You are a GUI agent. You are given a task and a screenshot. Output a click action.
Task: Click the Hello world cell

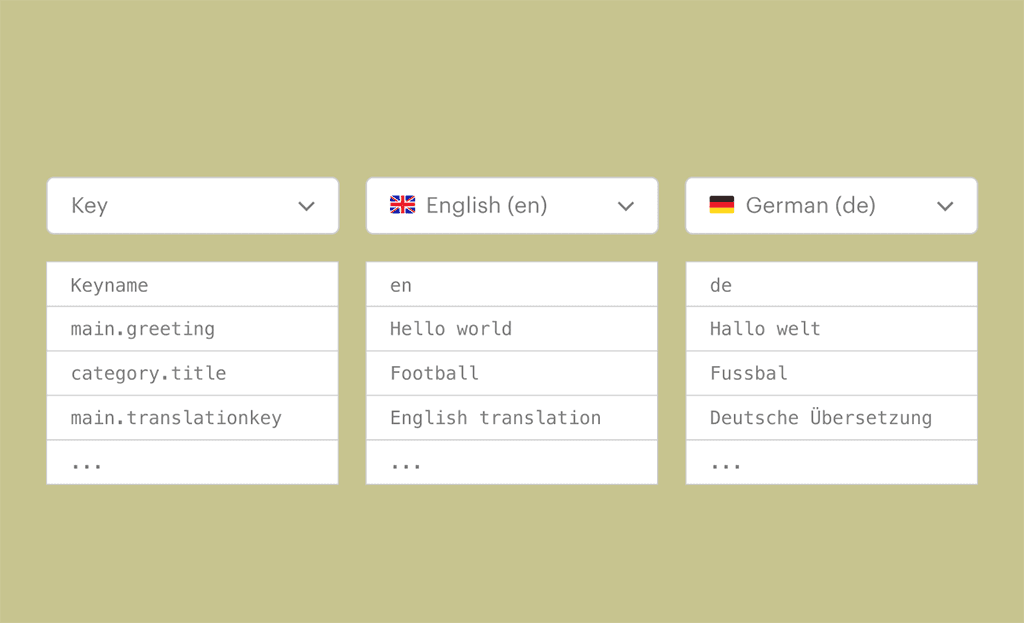point(511,329)
